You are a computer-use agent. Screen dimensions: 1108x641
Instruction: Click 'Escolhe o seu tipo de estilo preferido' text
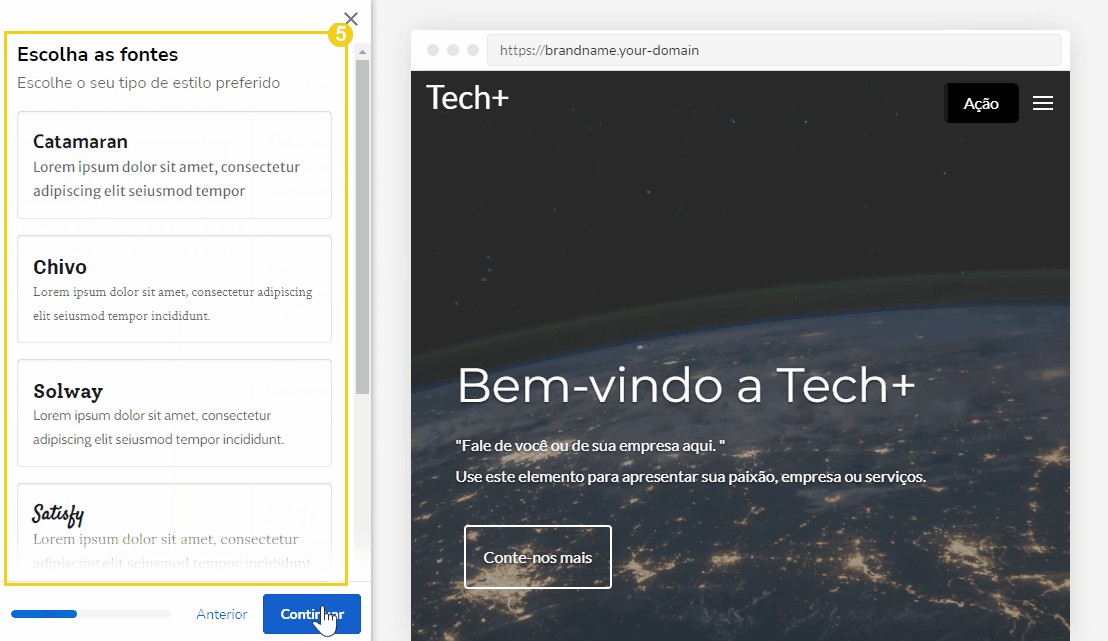pos(148,83)
